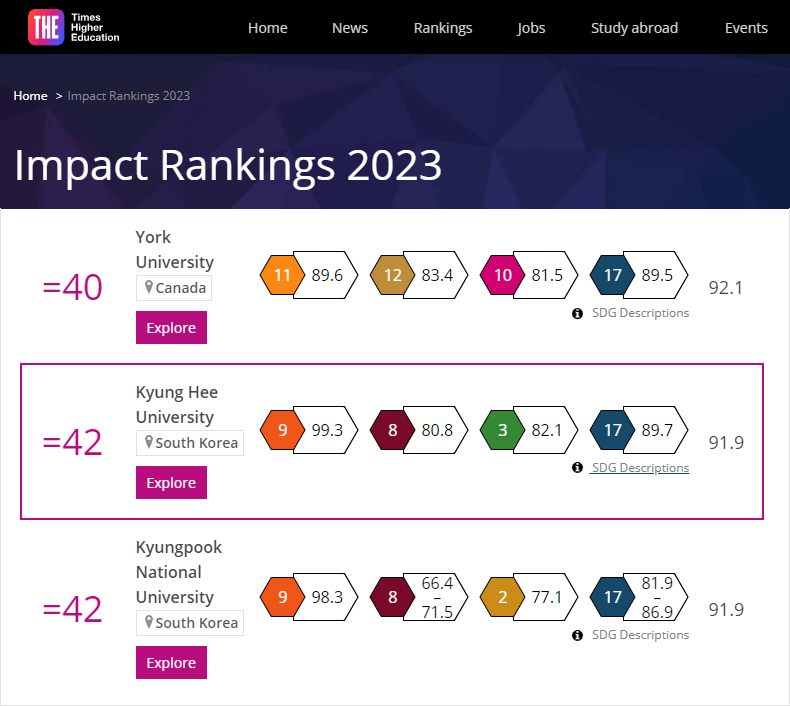
Task: Click the Home breadcrumb link
Action: (30, 96)
